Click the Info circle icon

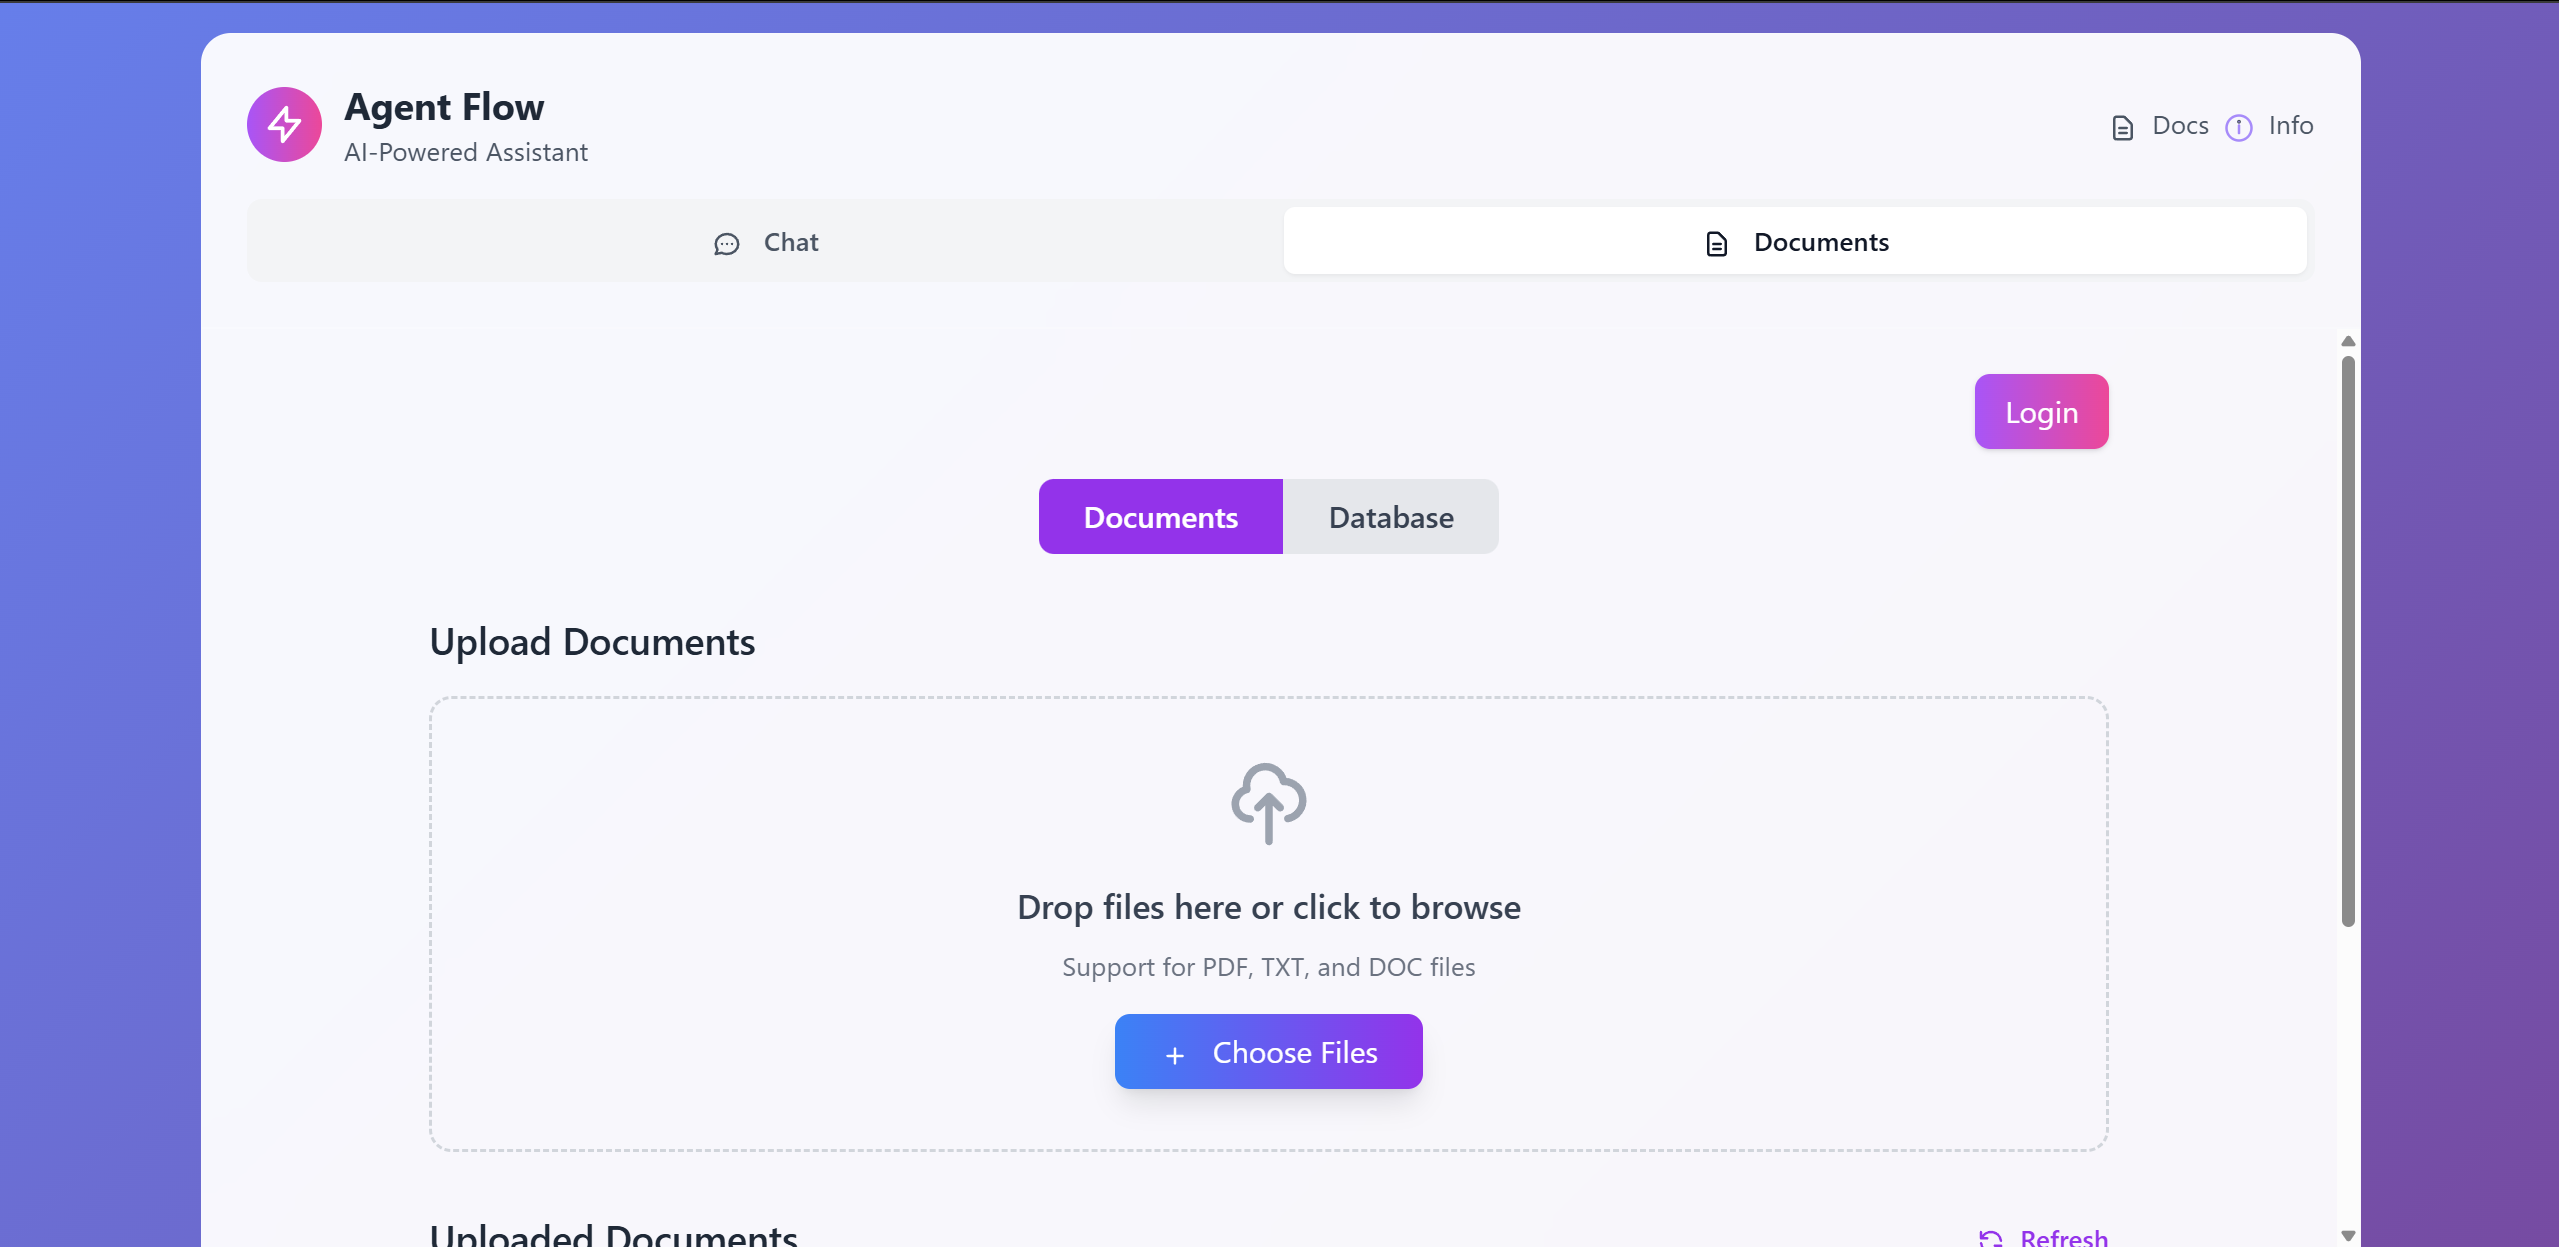pyautogui.click(x=2238, y=128)
